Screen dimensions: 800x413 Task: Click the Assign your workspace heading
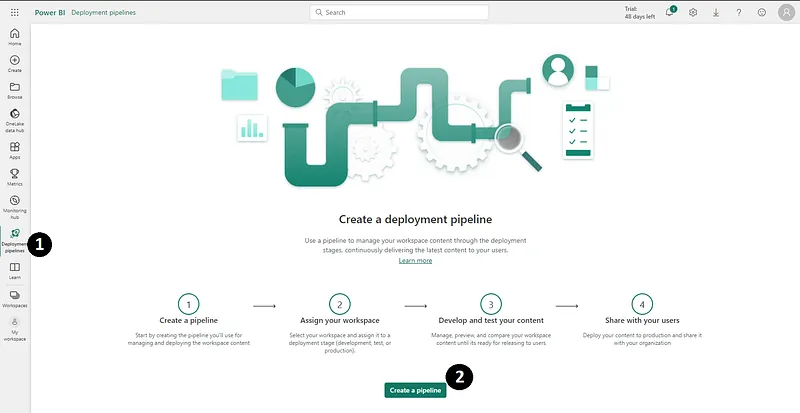(340, 321)
